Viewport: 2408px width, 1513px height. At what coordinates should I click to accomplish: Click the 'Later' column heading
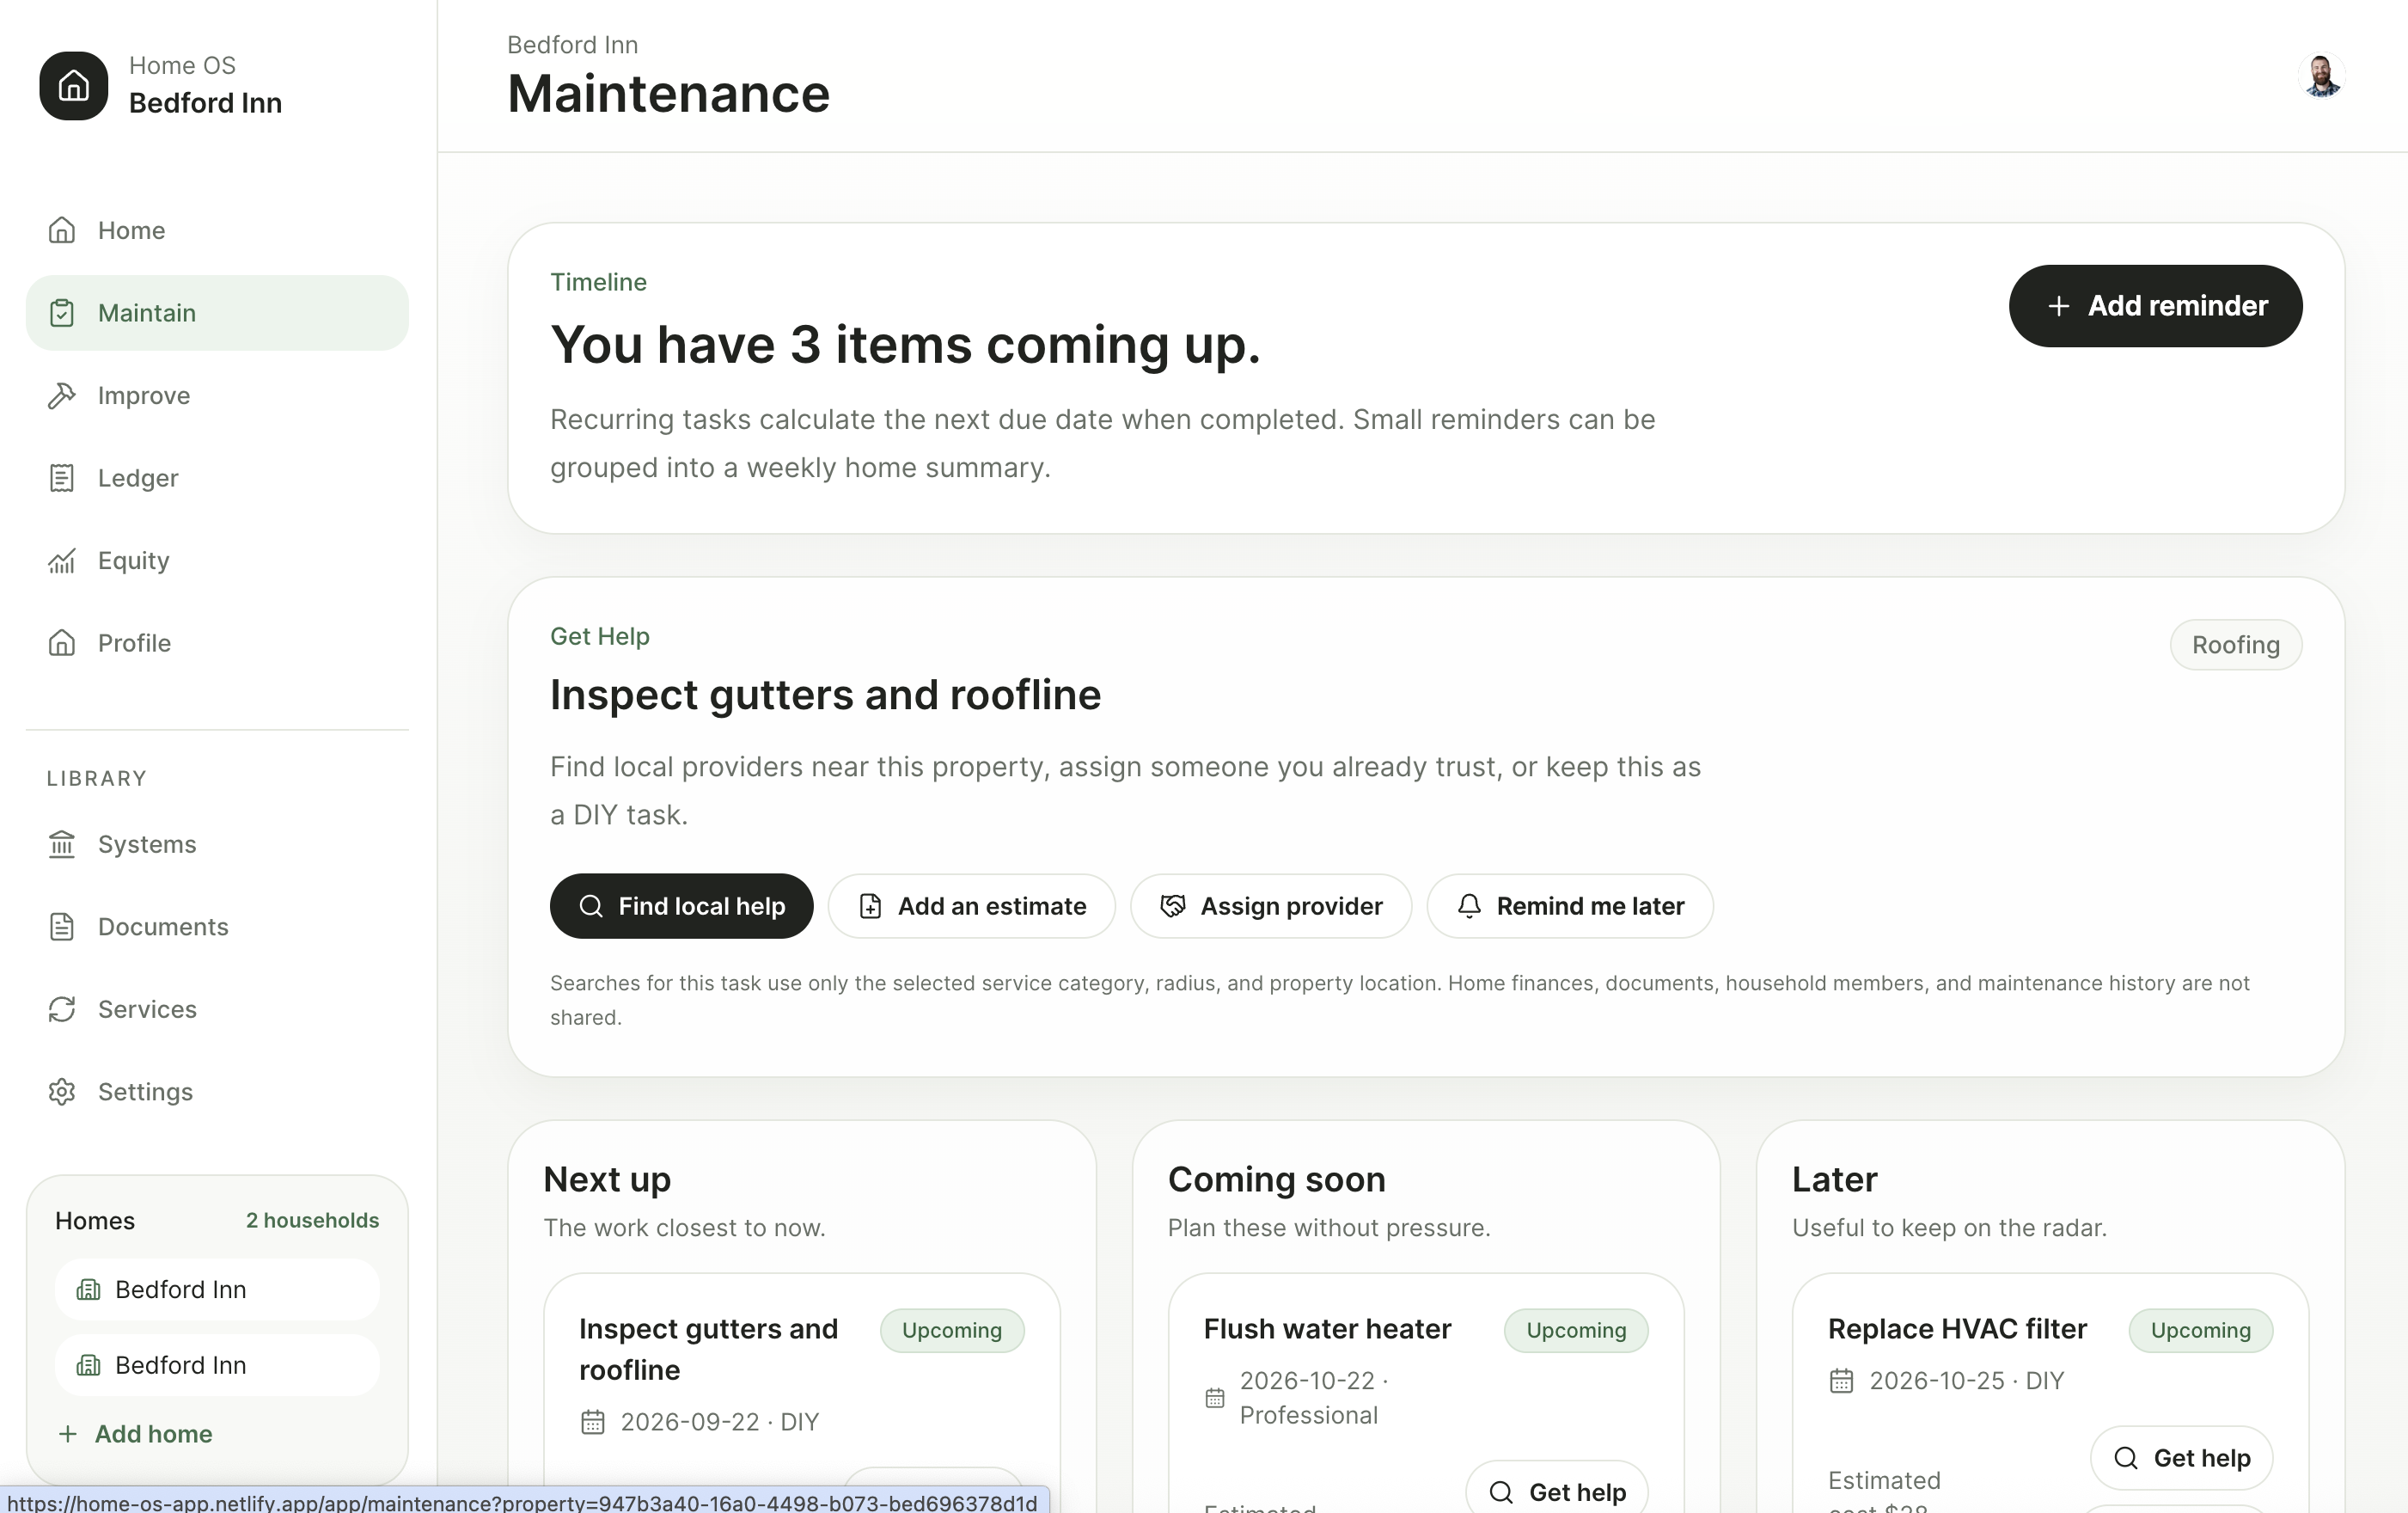point(1834,1180)
